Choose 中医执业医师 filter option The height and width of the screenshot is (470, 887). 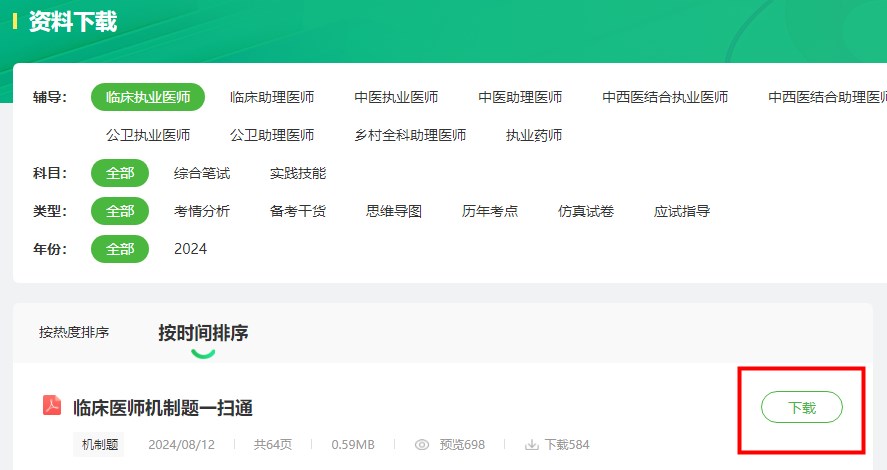[396, 97]
